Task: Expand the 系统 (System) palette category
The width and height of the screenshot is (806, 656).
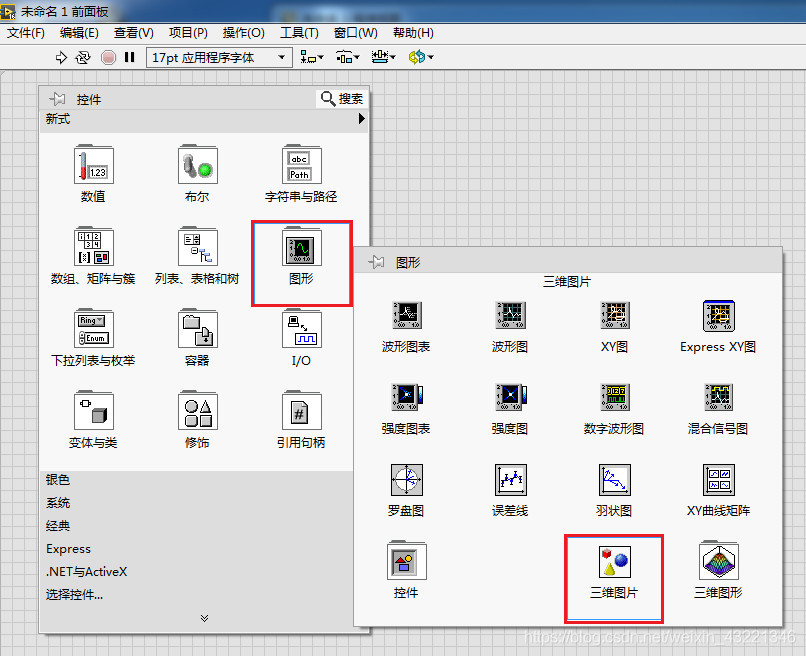Action: click(58, 503)
